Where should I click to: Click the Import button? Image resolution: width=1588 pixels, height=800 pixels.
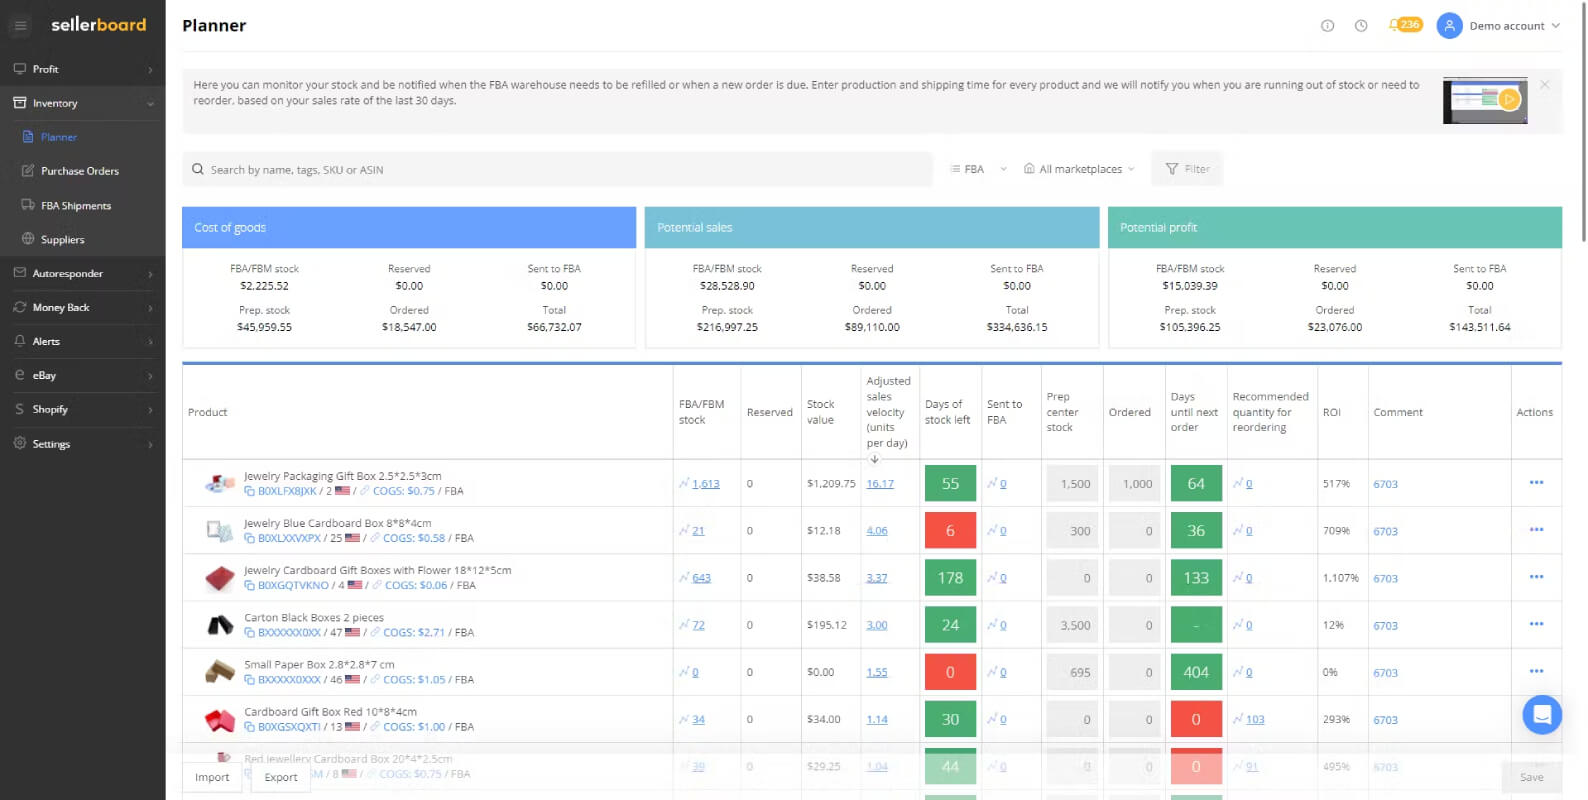coord(212,777)
